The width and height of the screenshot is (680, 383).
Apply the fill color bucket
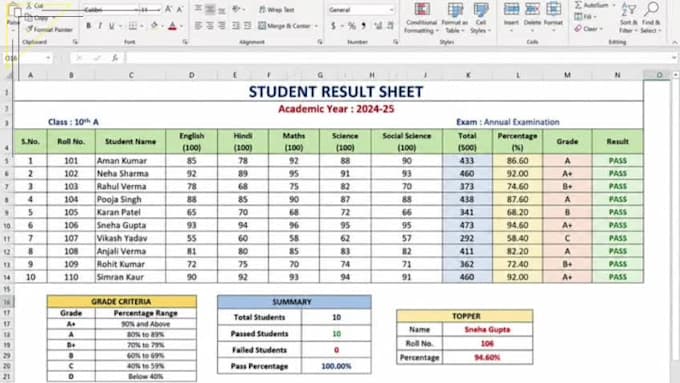154,26
